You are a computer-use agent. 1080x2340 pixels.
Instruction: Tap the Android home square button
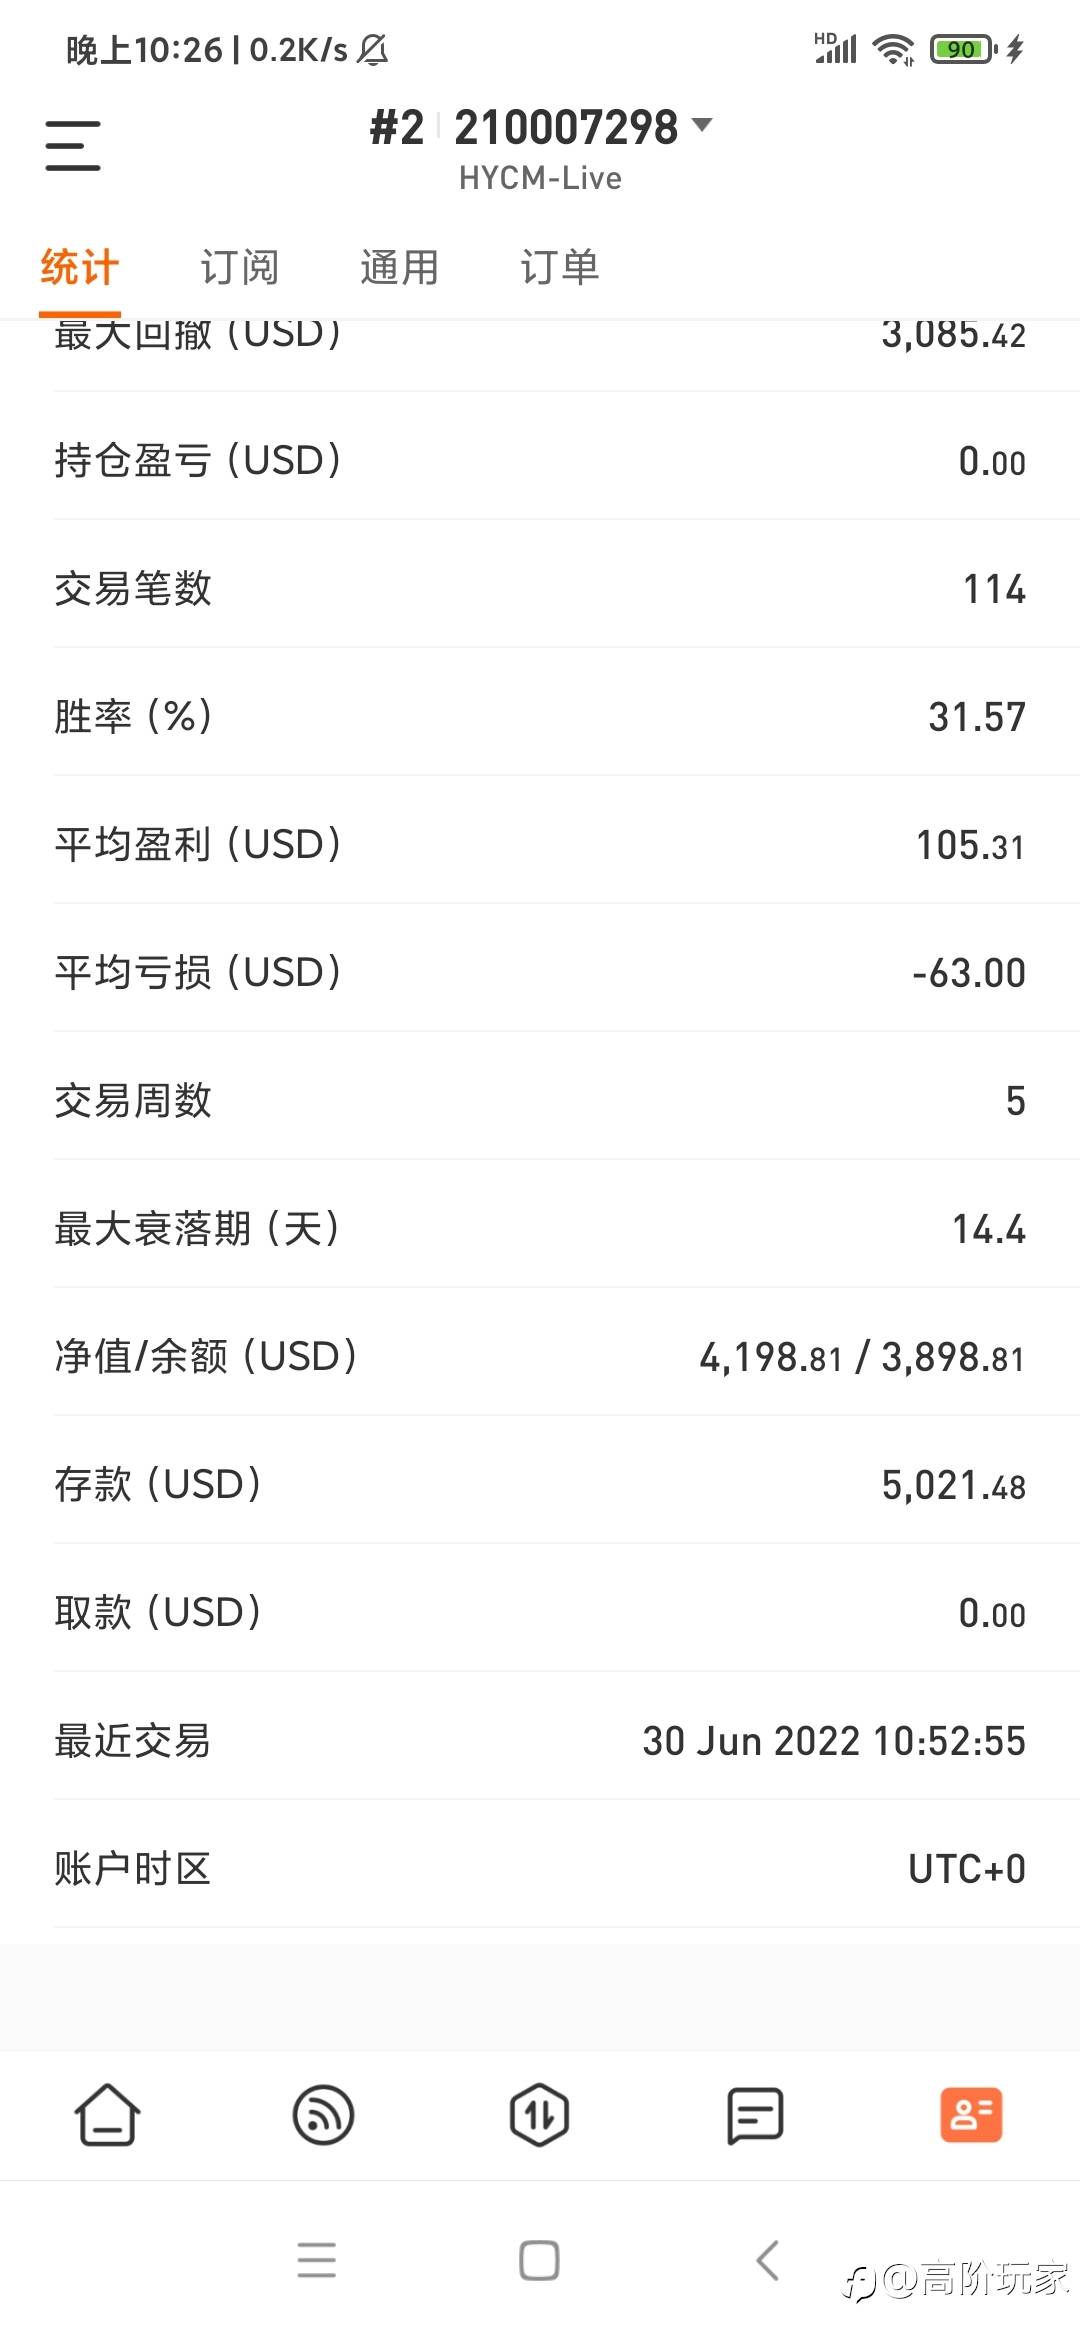(539, 2260)
